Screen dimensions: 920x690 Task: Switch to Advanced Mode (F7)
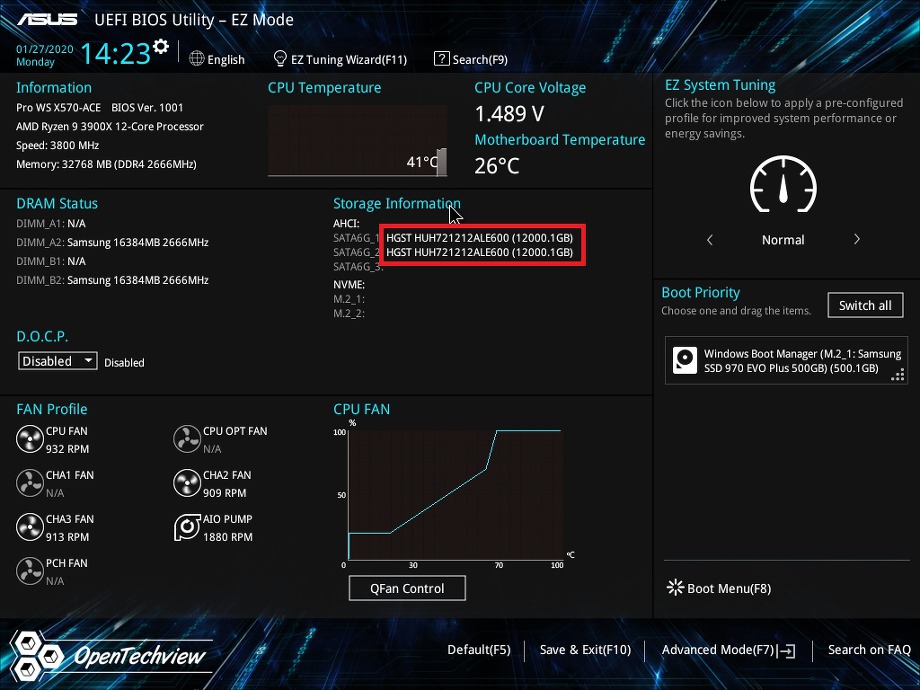pos(729,650)
